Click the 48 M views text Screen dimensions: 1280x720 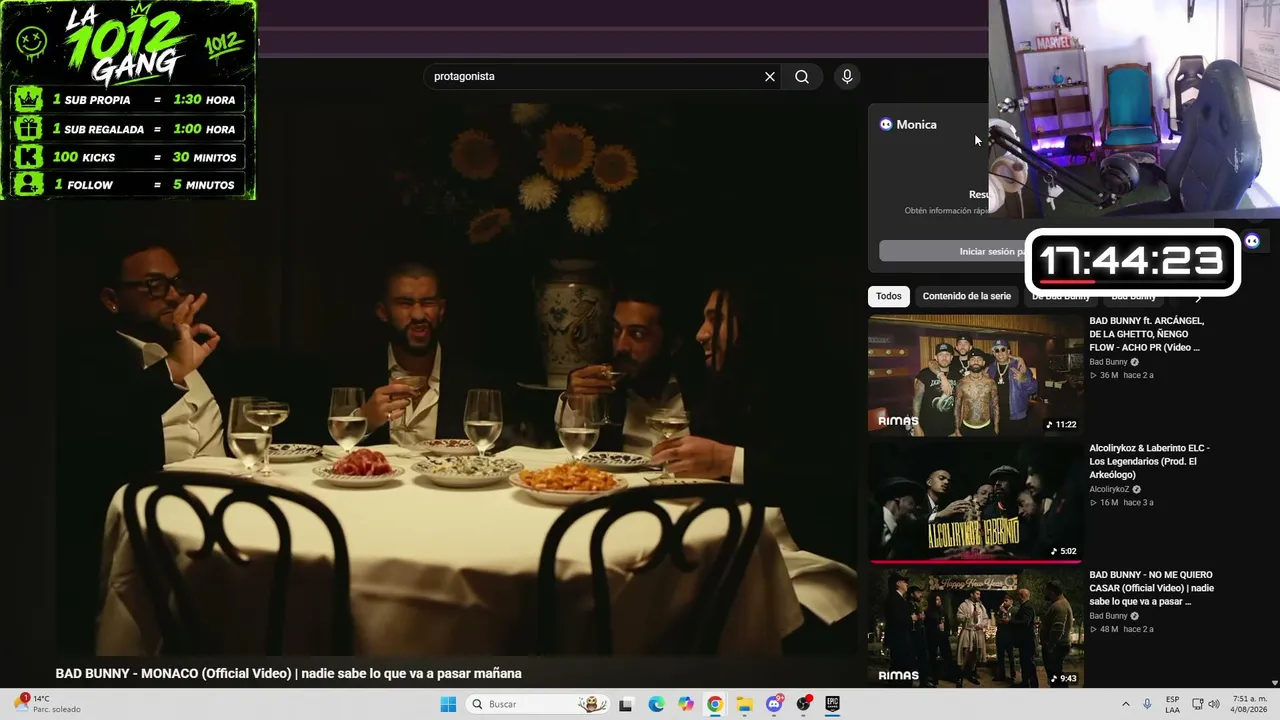pos(1108,629)
